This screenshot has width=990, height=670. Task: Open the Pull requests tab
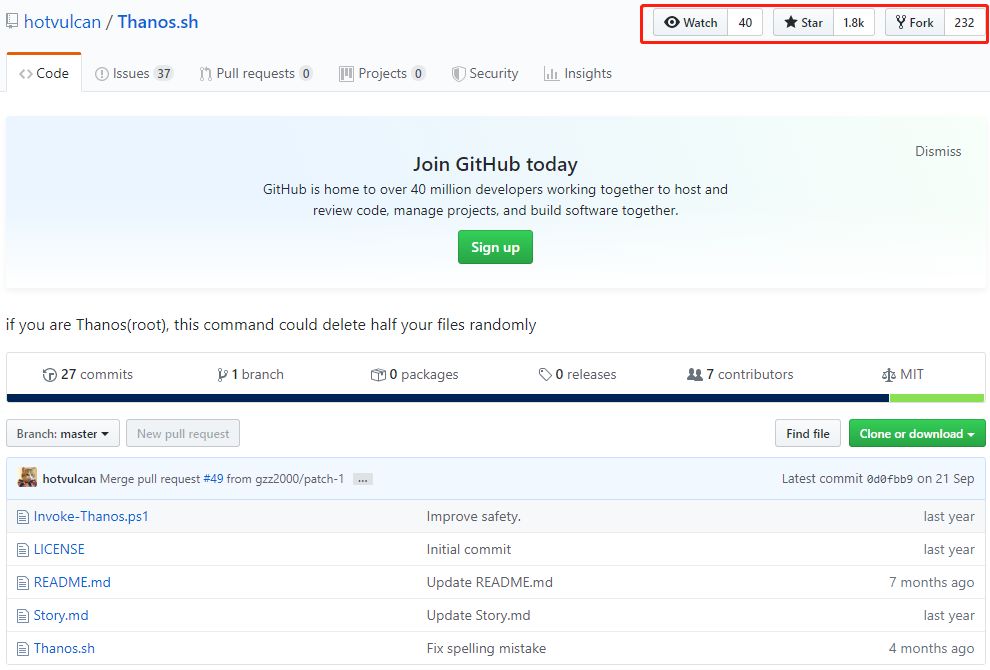coord(256,73)
